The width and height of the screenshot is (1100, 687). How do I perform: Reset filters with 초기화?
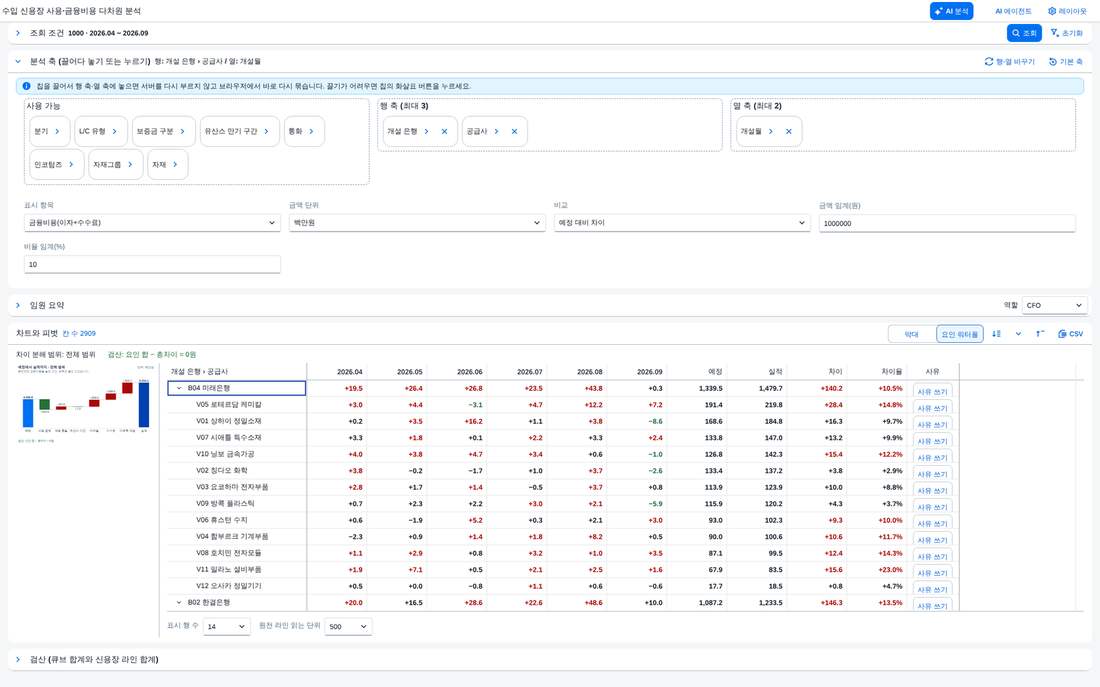[1066, 33]
